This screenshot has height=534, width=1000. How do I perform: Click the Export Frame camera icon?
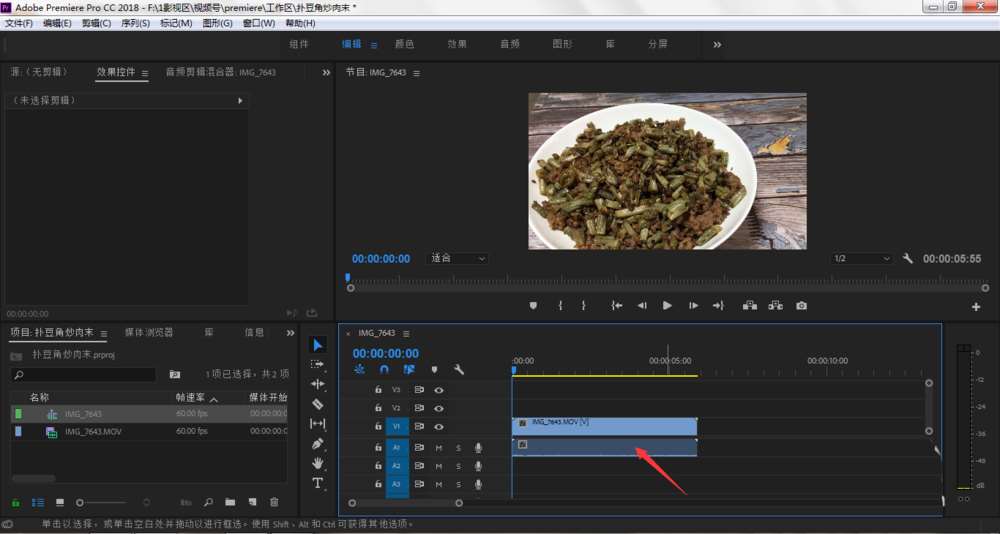(801, 306)
